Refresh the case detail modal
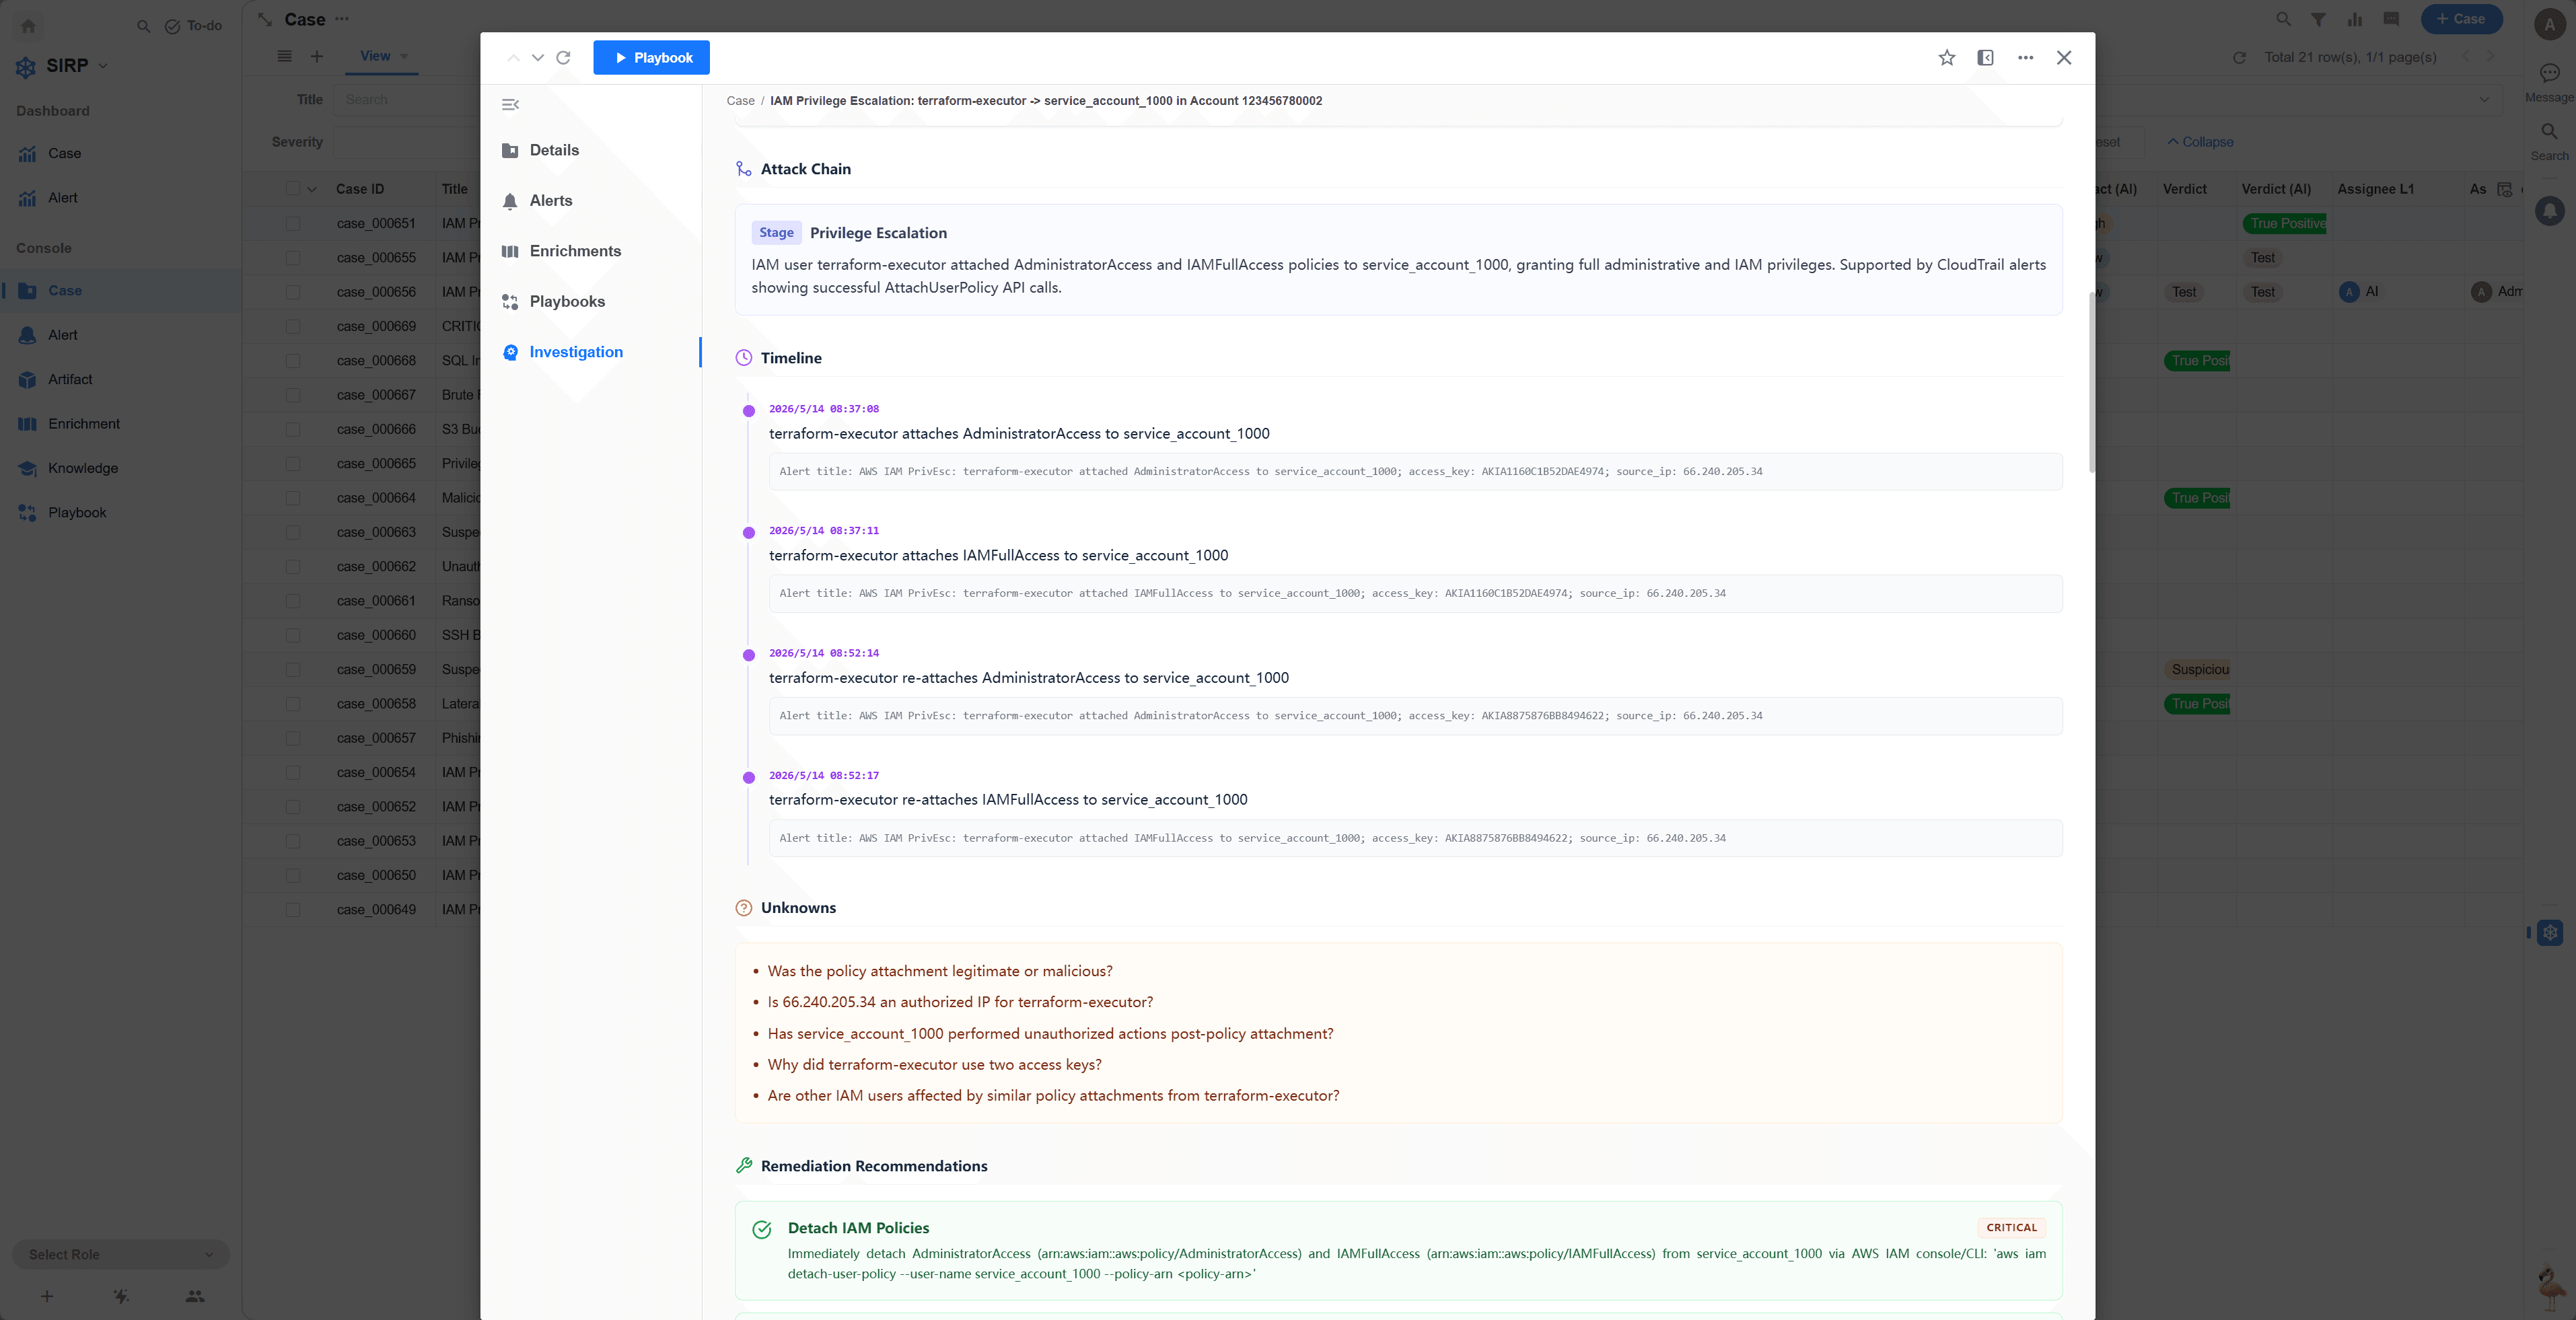 563,57
